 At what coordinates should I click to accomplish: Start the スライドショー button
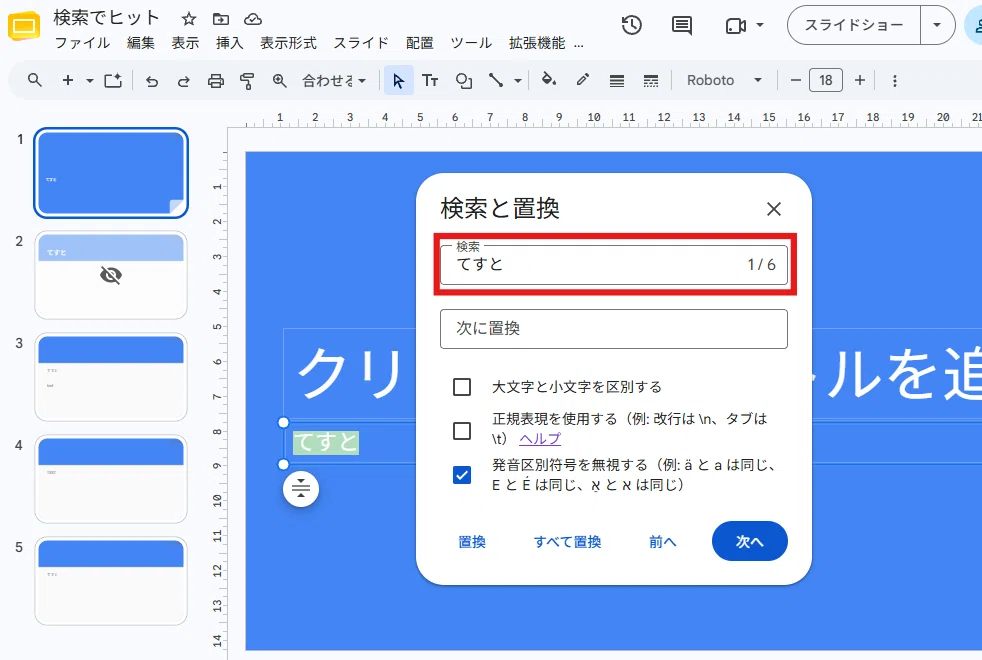click(x=854, y=25)
